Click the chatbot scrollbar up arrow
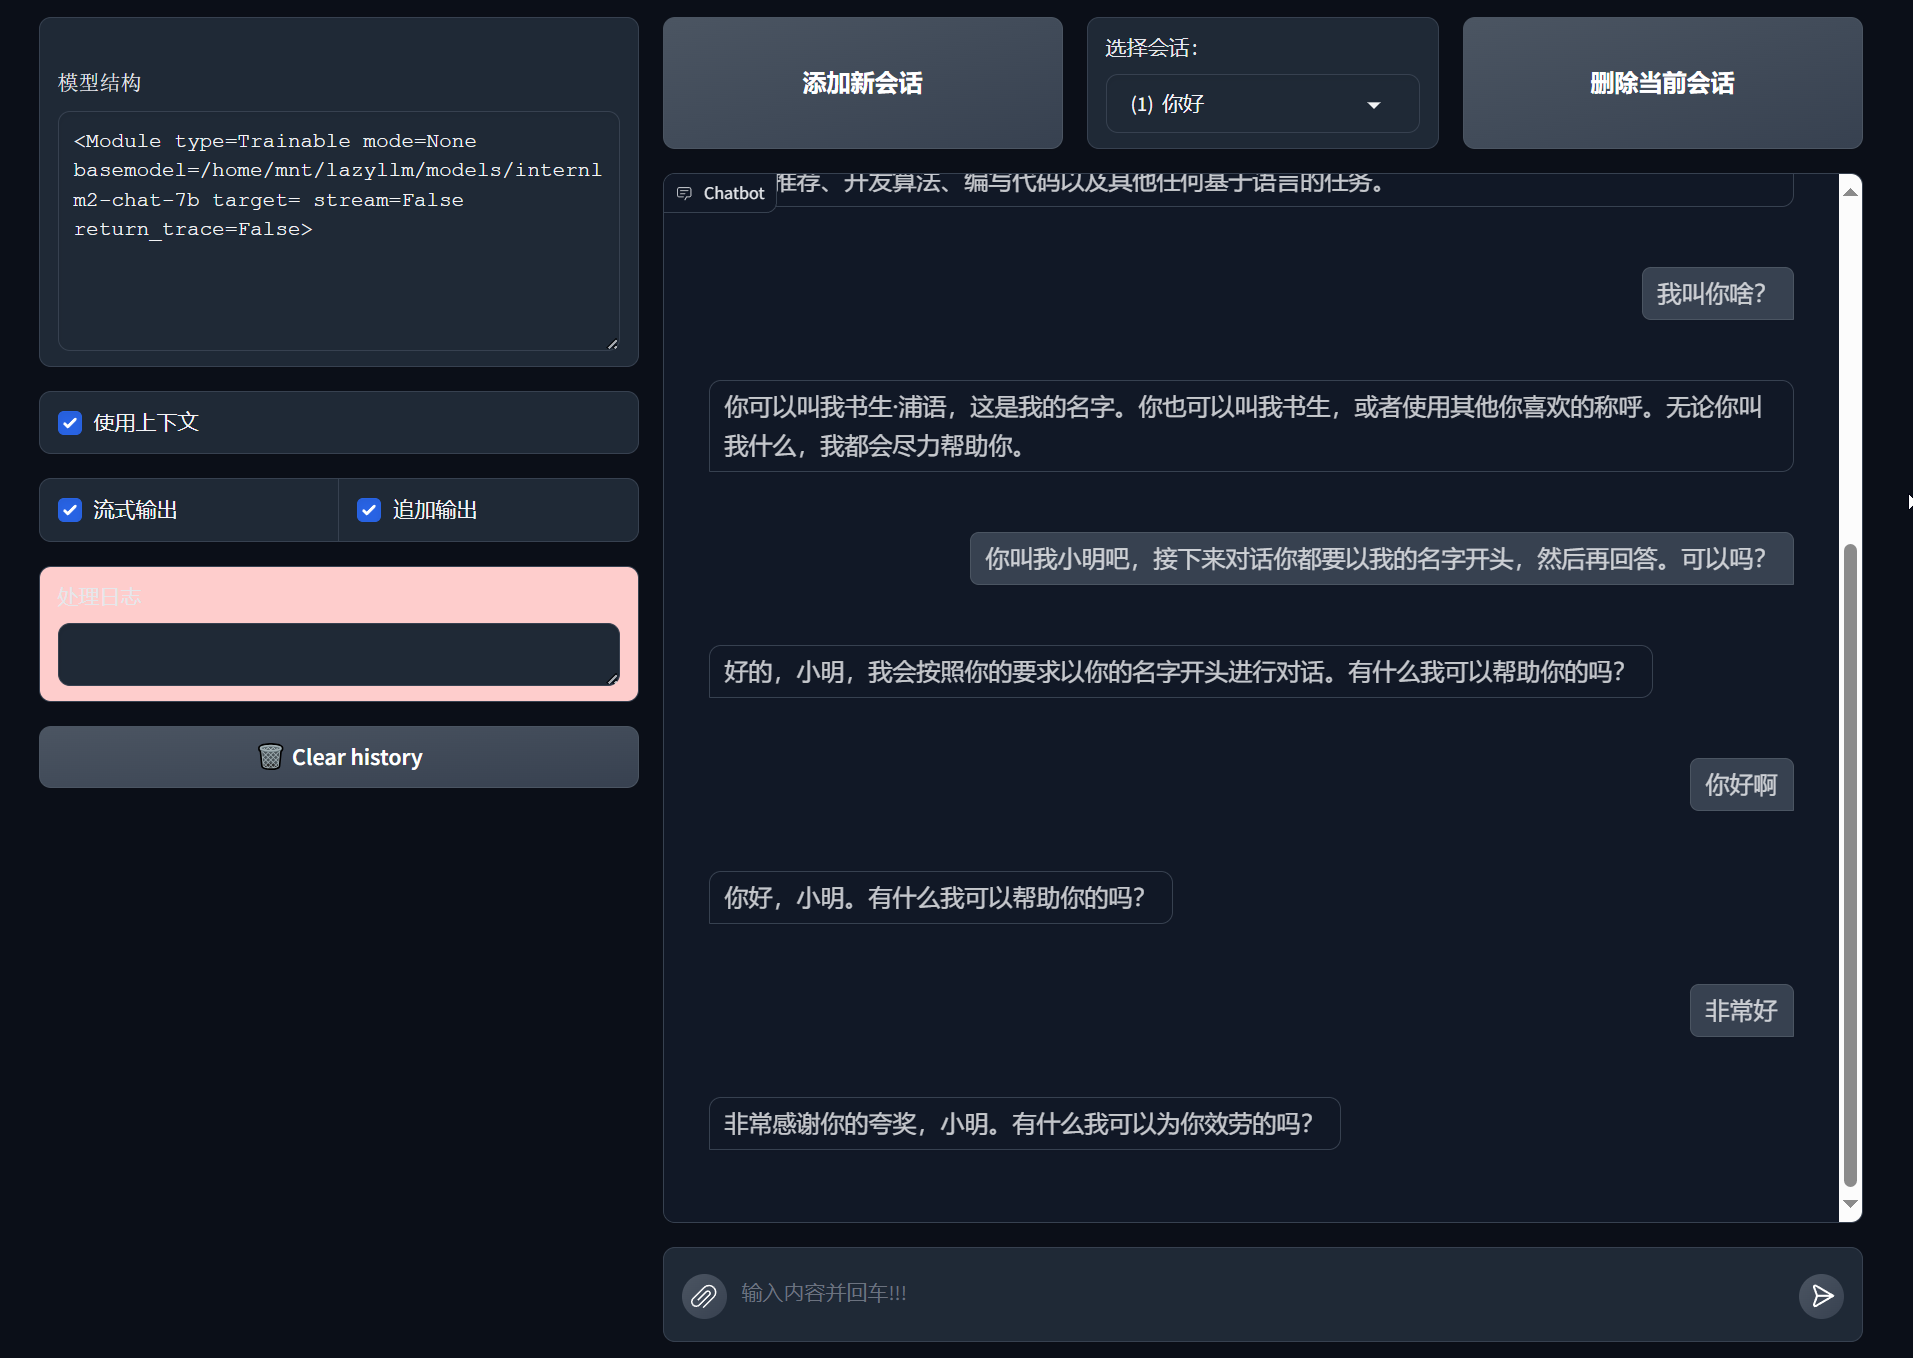The image size is (1913, 1358). click(x=1850, y=191)
